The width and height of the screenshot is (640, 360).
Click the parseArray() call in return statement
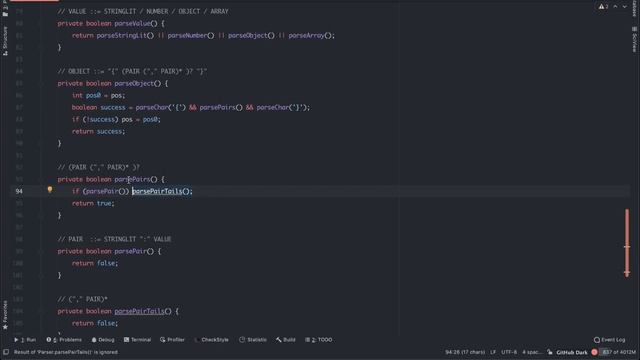pyautogui.click(x=310, y=36)
